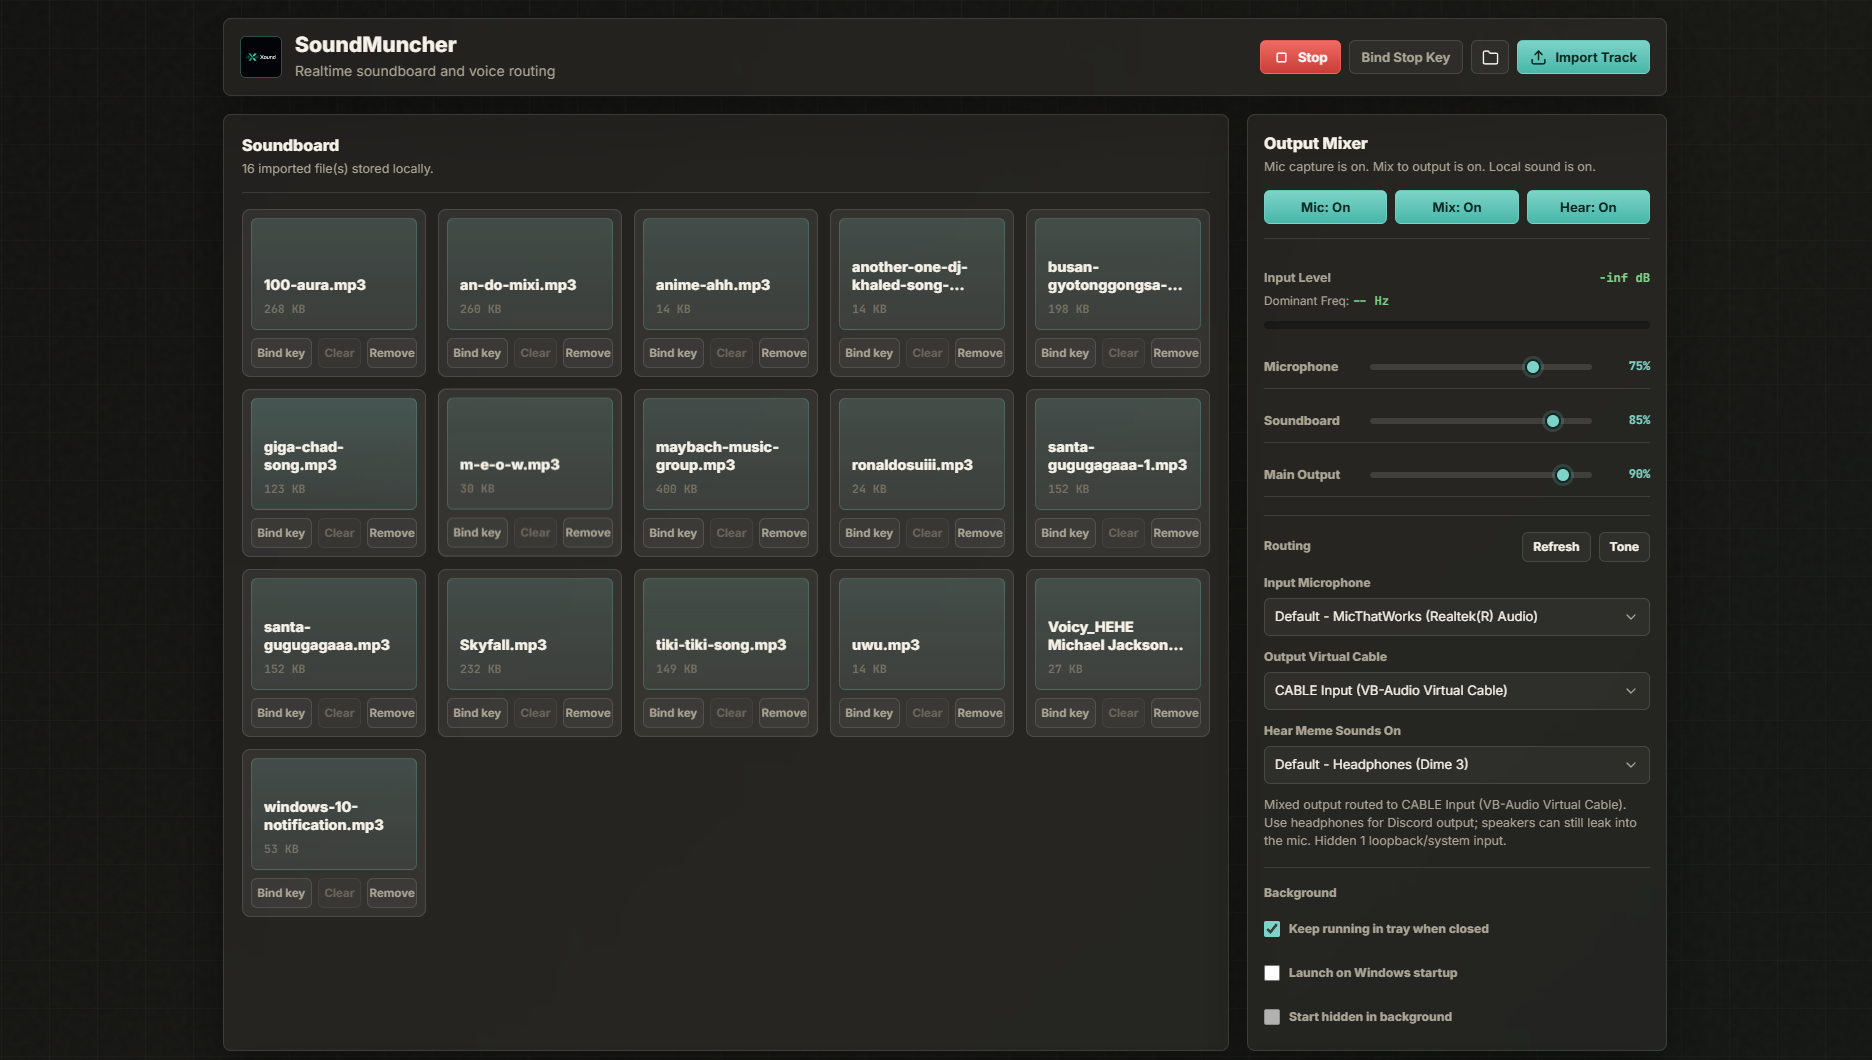Play the another-one-dj-khaled-song tile
The height and width of the screenshot is (1060, 1872).
click(922, 274)
